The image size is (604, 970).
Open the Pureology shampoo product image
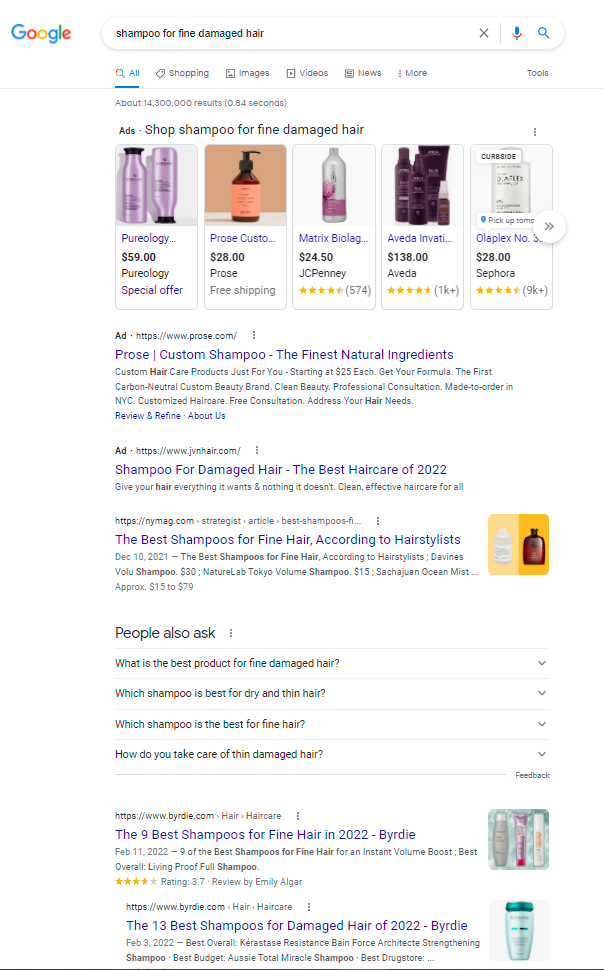[x=157, y=185]
